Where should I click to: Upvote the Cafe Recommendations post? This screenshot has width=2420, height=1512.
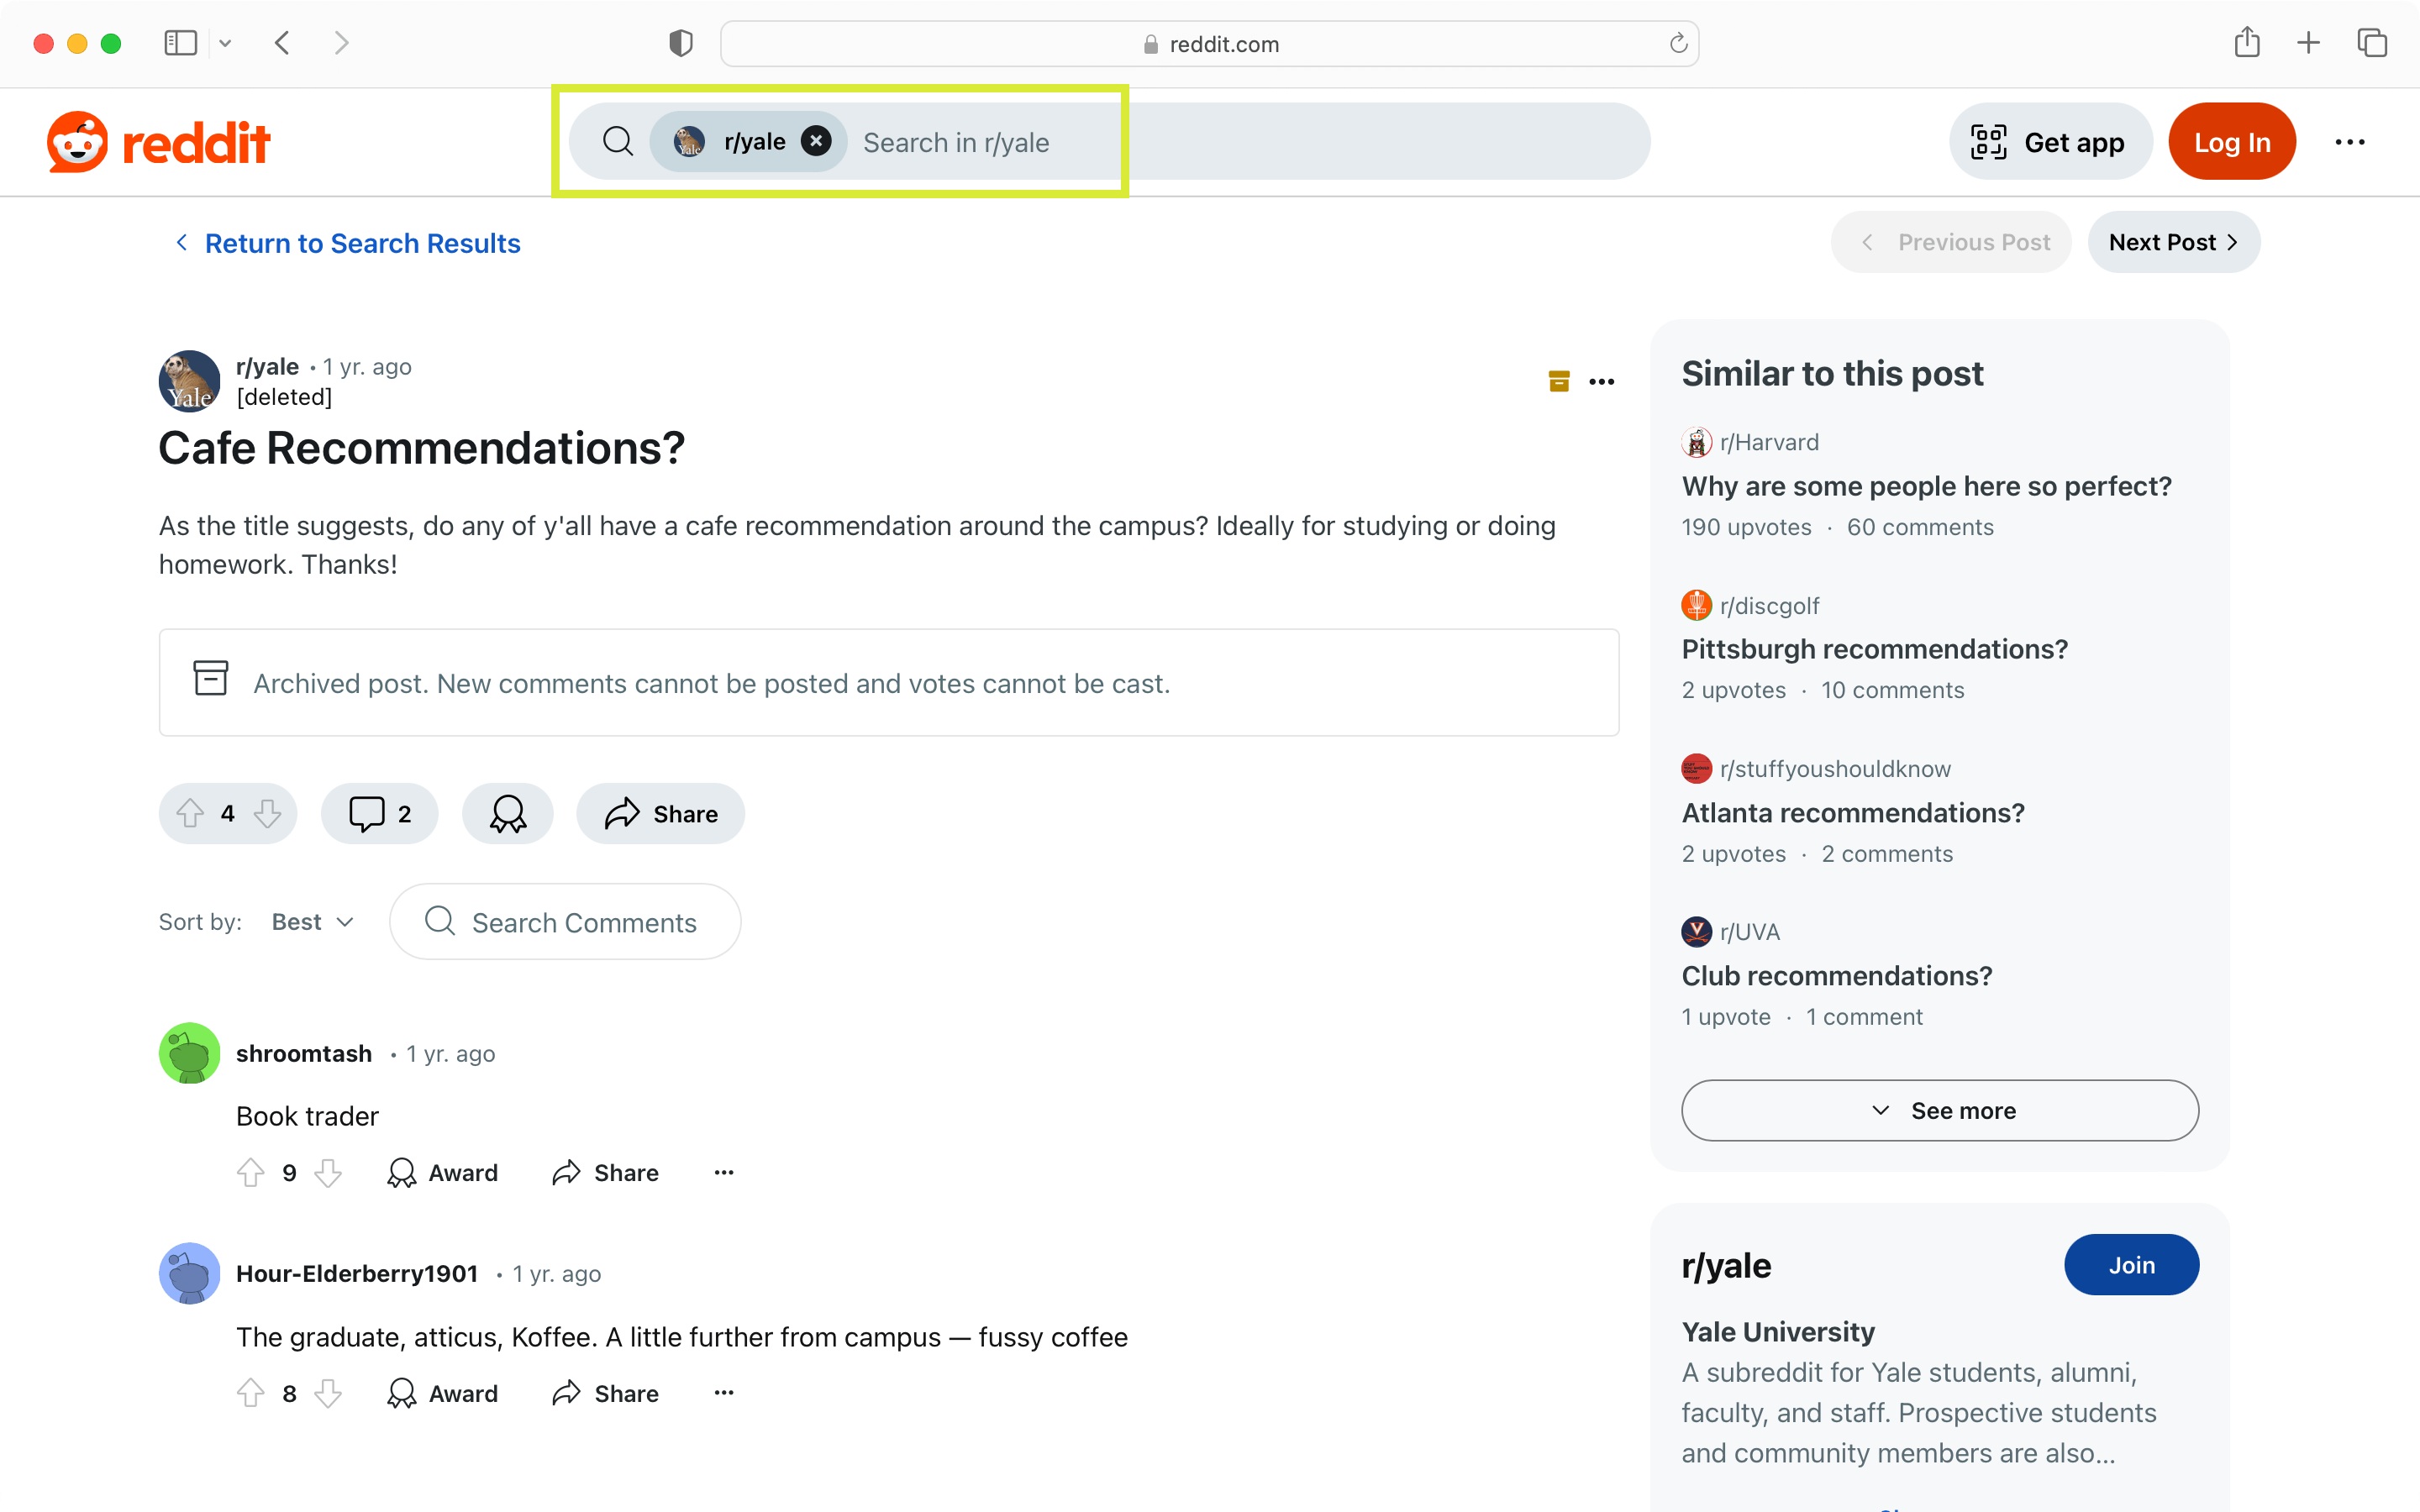(x=190, y=813)
